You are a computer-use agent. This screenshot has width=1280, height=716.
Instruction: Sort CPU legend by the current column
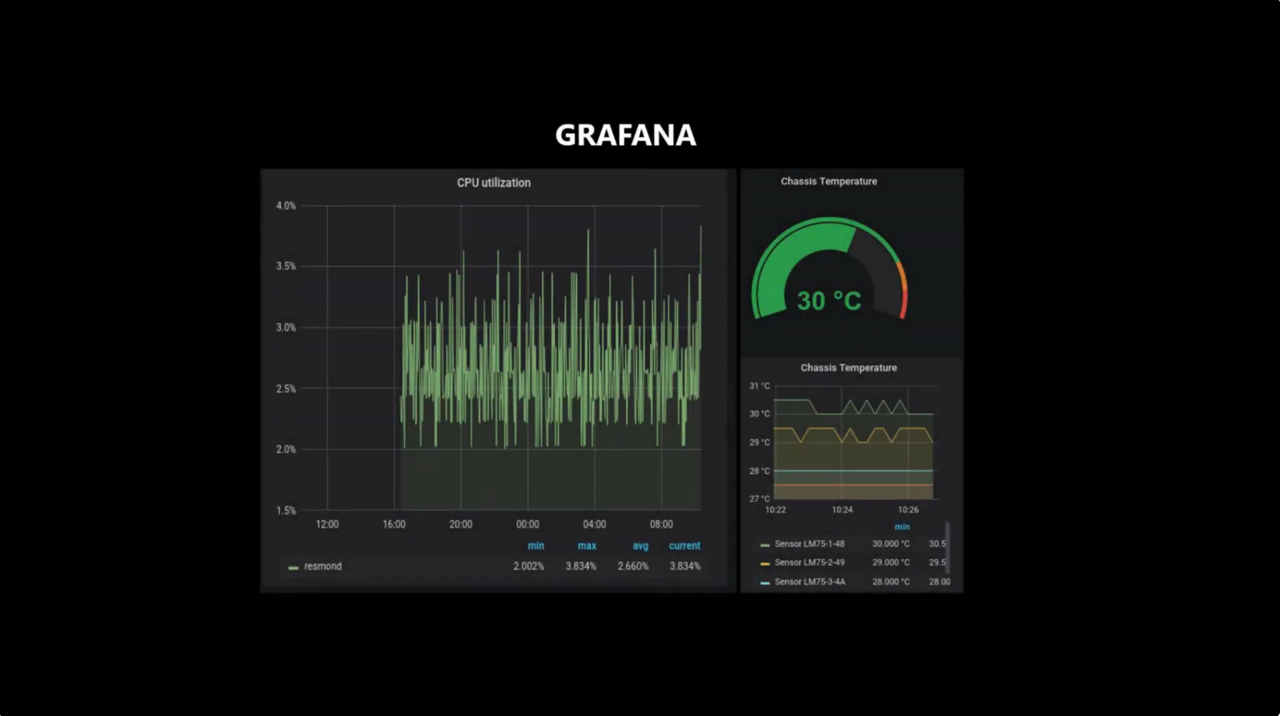click(684, 545)
